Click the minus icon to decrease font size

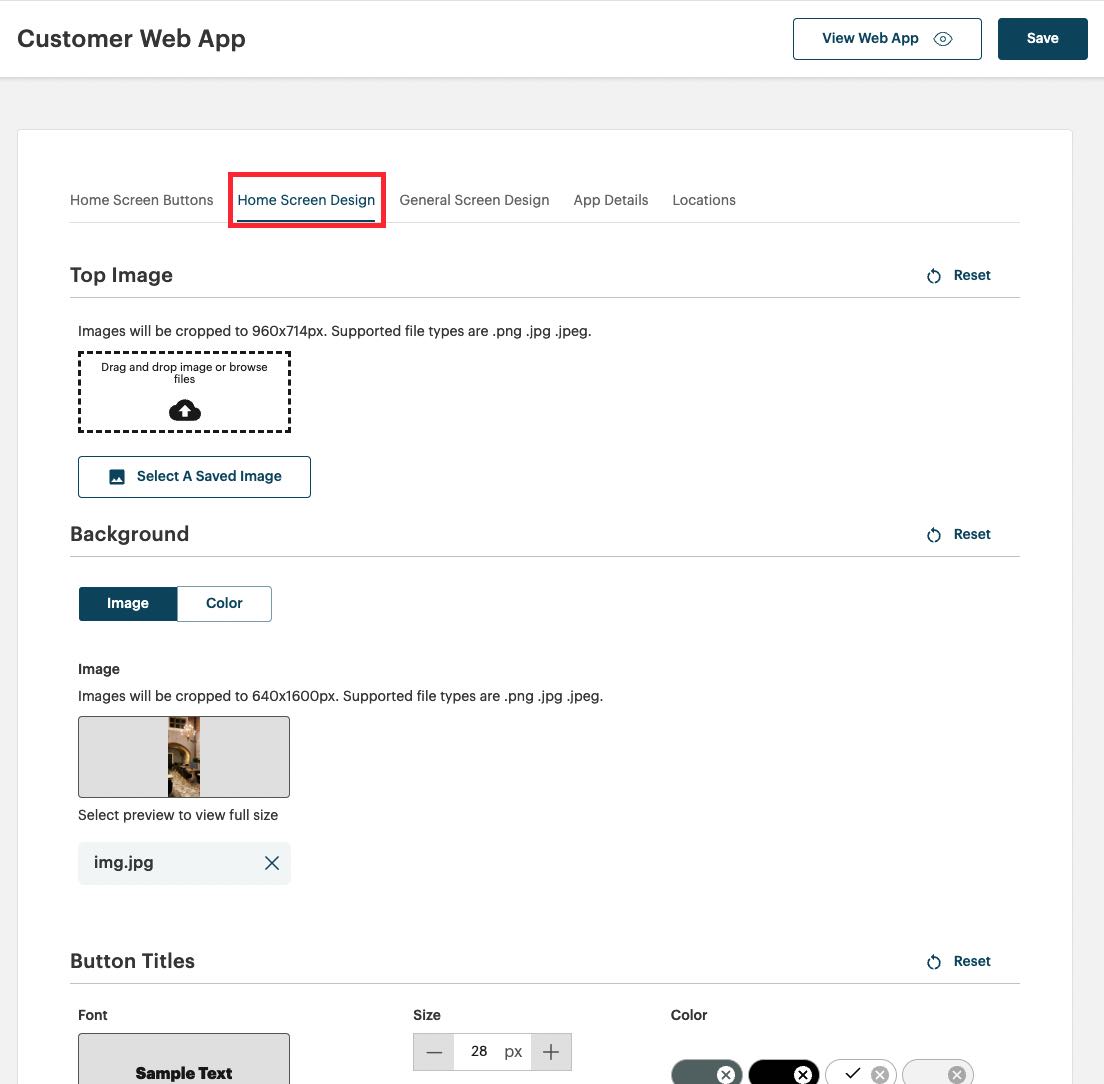tap(434, 1051)
